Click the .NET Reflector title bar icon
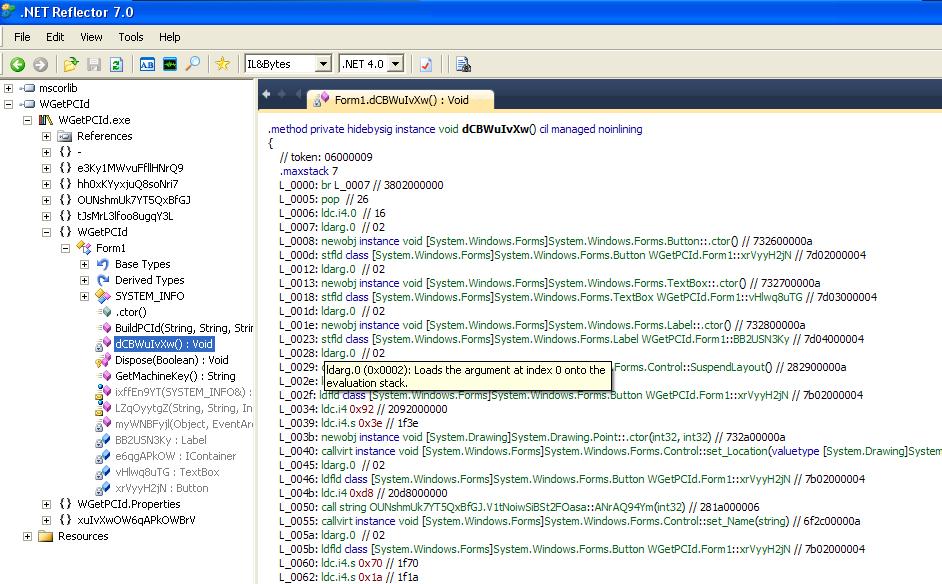 [x=8, y=11]
